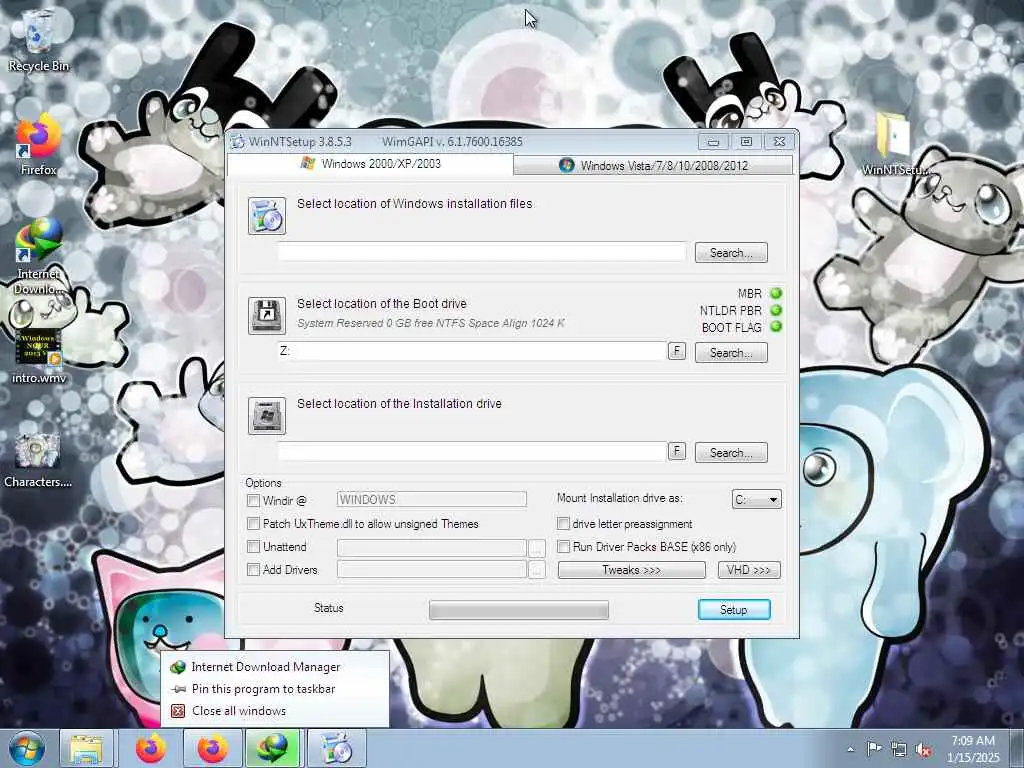
Task: Select Pin this program to taskbar
Action: pyautogui.click(x=263, y=689)
